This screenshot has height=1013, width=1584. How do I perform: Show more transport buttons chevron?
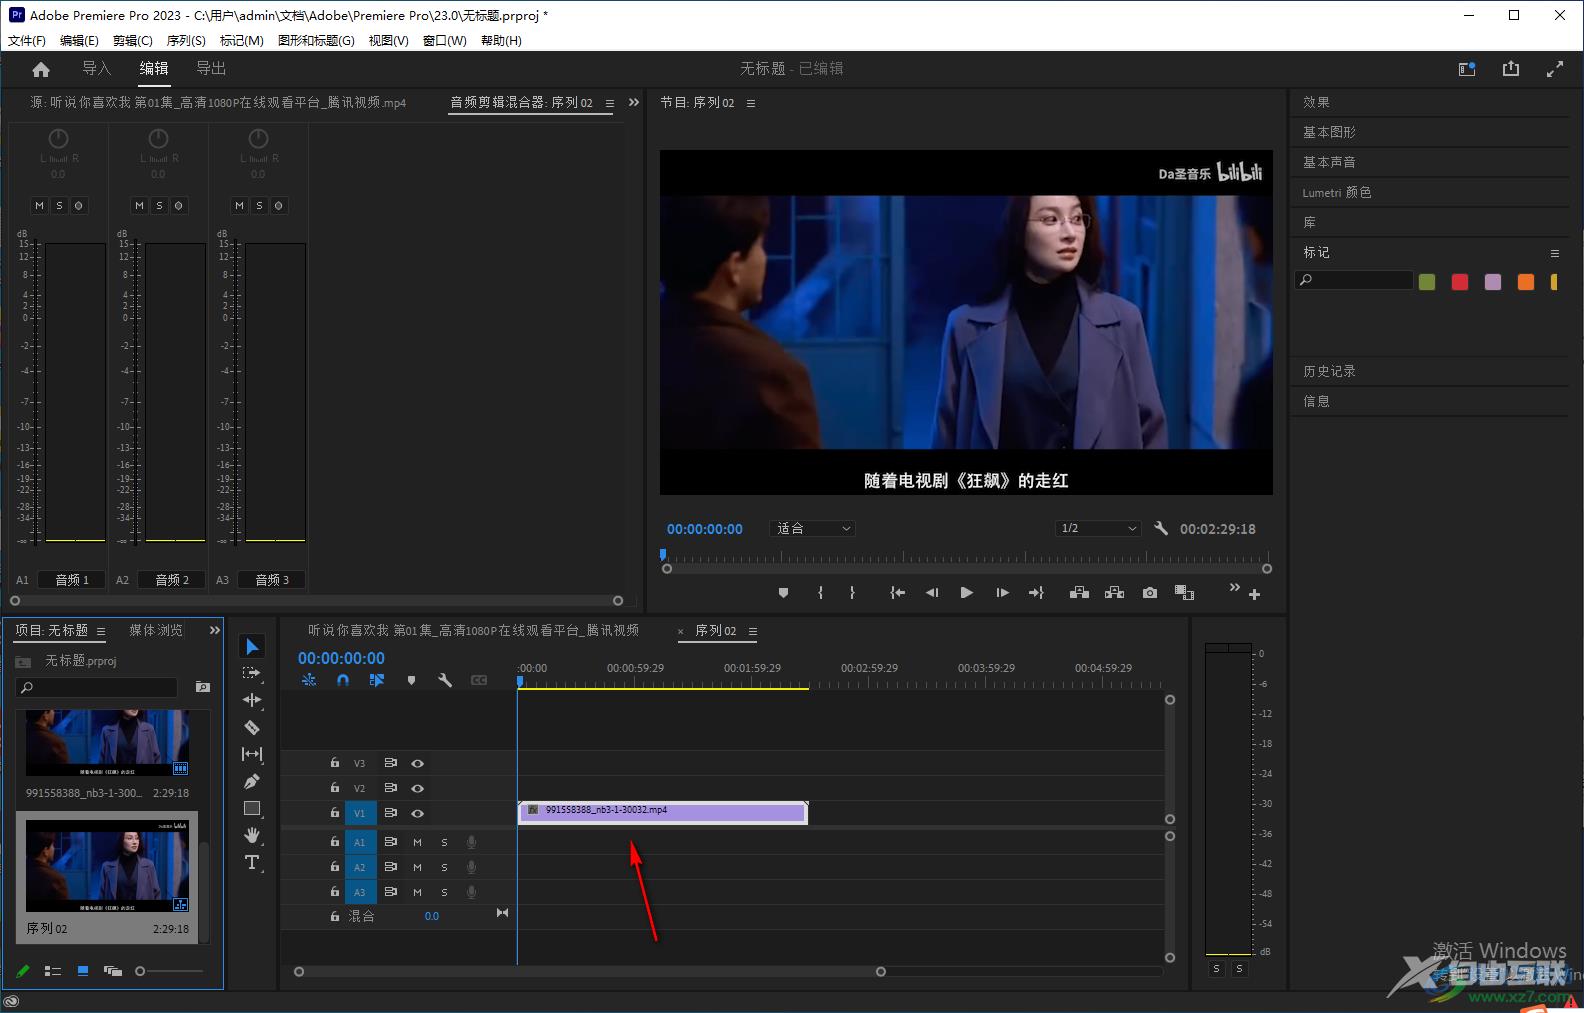click(x=1234, y=587)
